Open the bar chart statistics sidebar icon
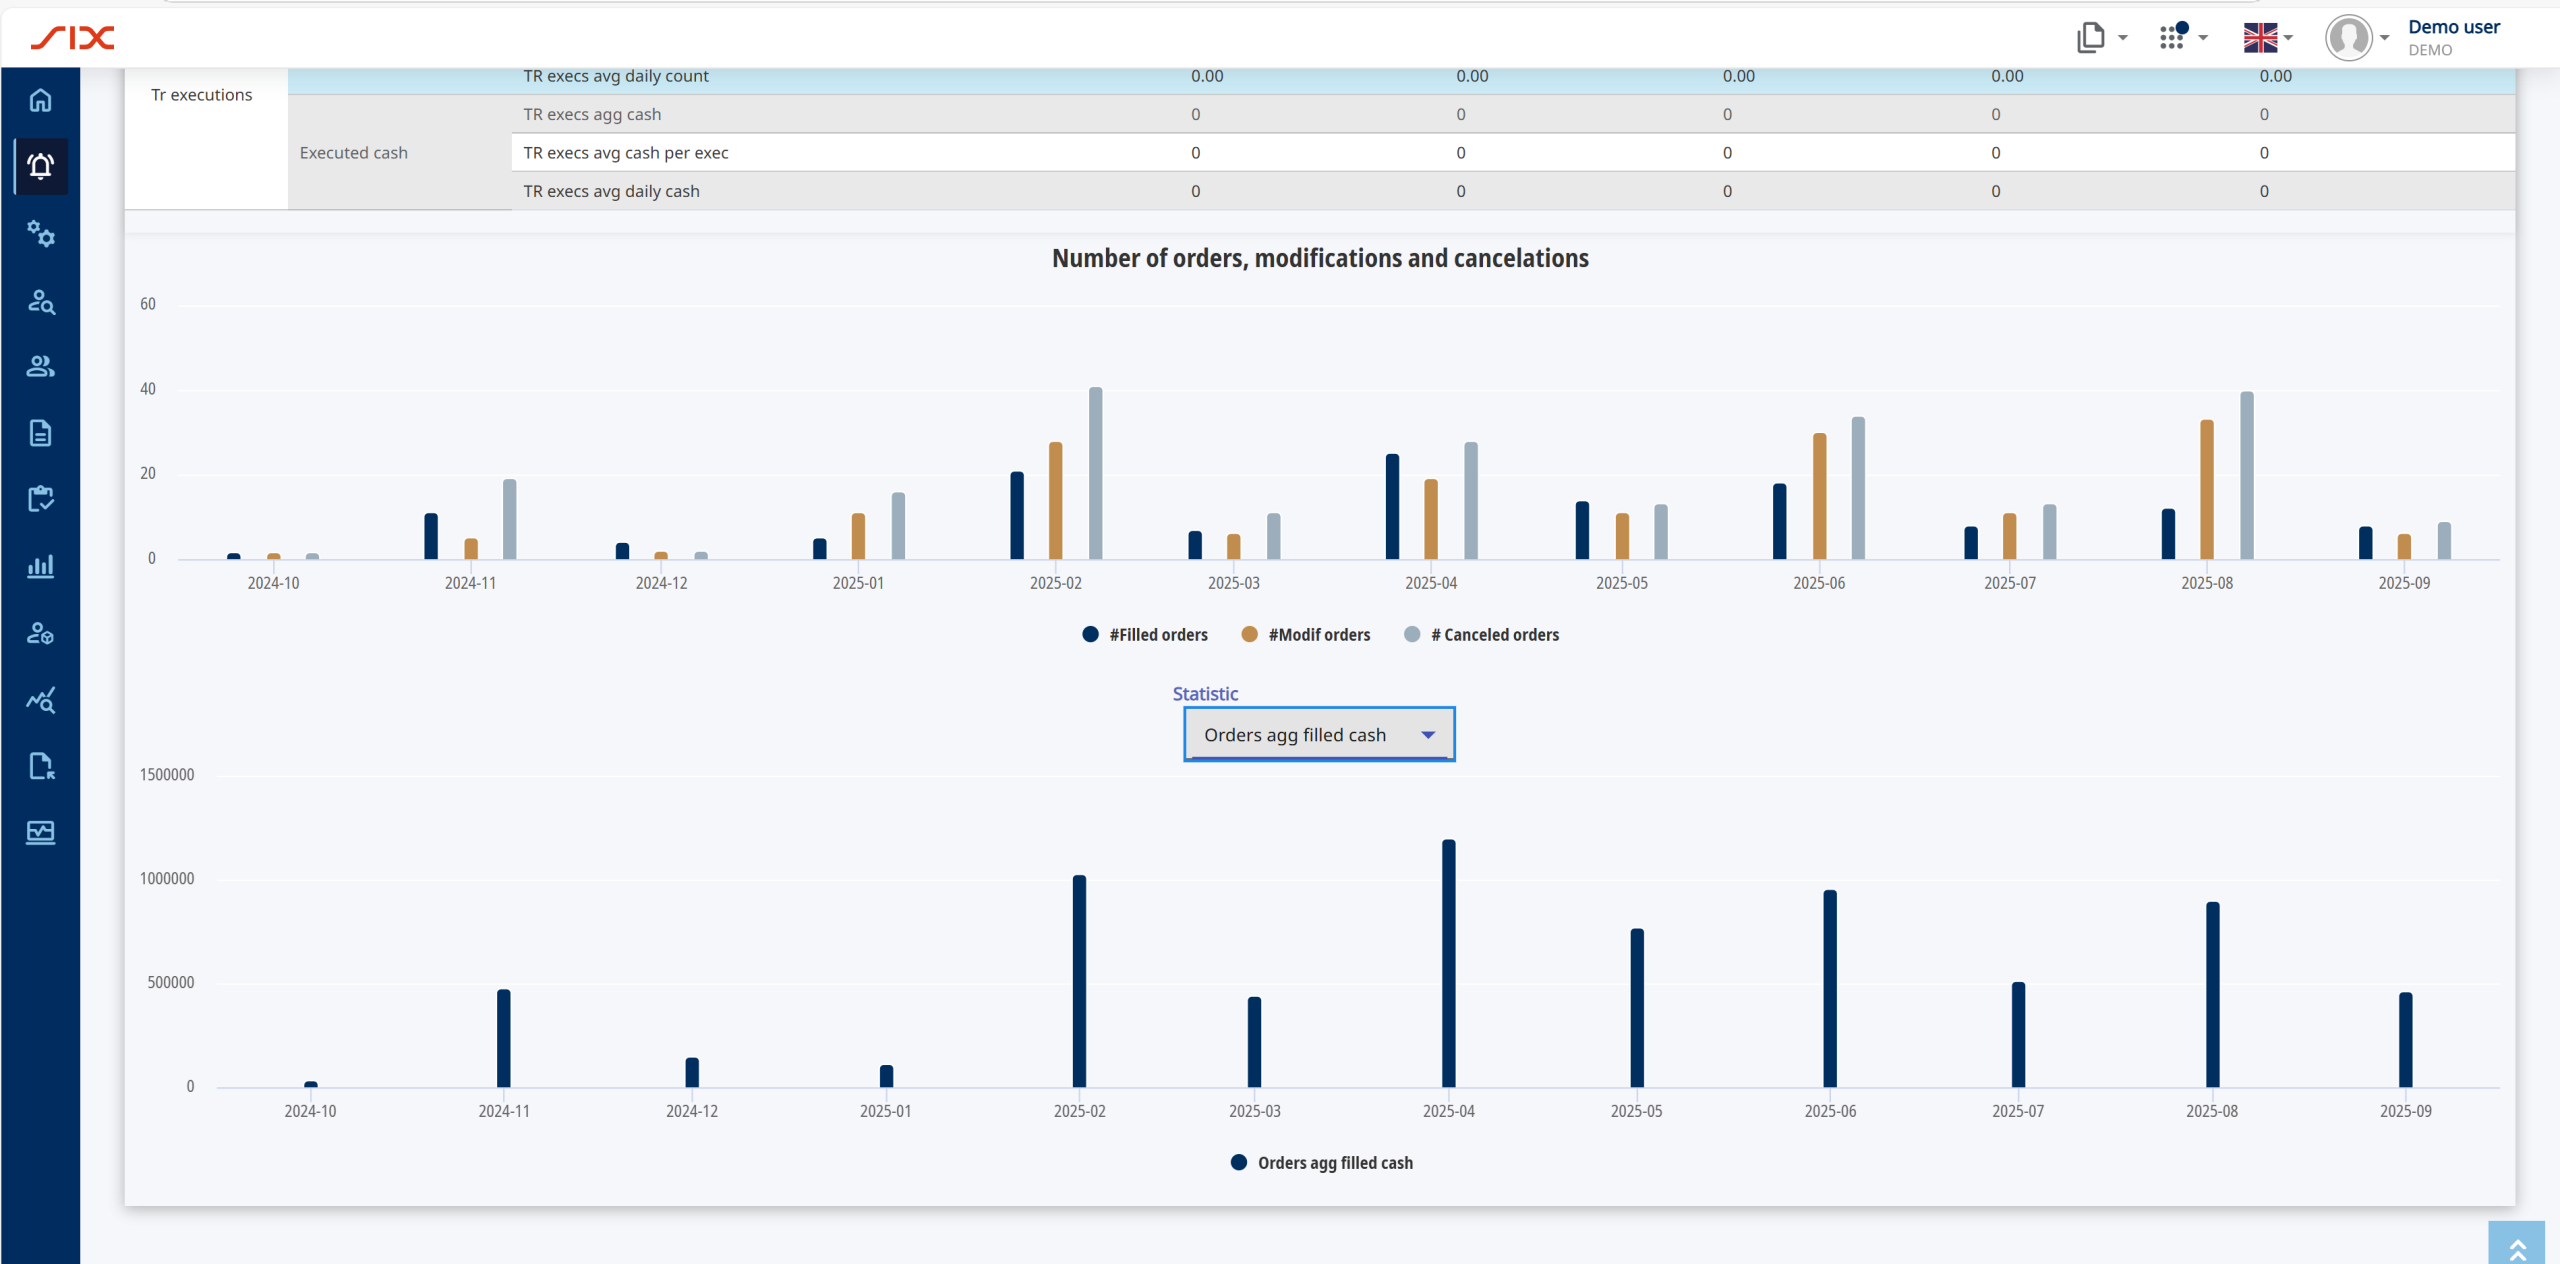Viewport: 2560px width, 1264px height. pyautogui.click(x=40, y=566)
